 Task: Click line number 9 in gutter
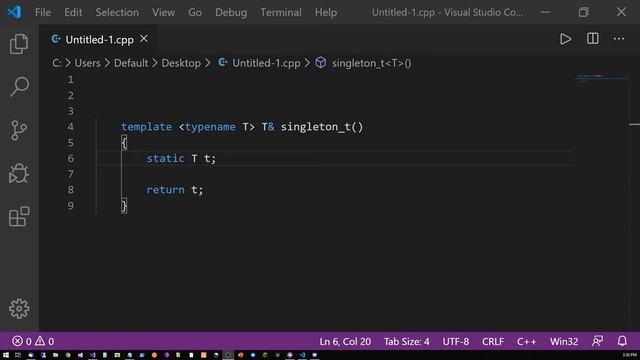tap(71, 206)
